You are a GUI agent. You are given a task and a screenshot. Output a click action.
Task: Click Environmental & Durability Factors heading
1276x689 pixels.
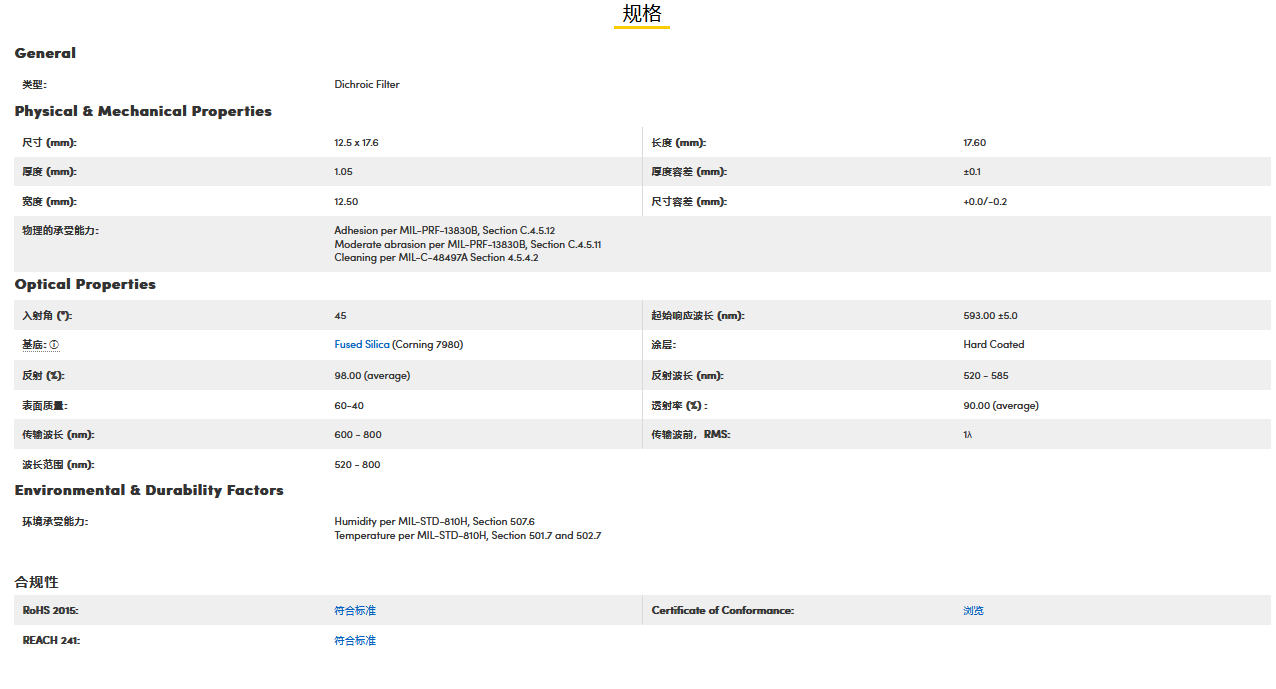[149, 490]
